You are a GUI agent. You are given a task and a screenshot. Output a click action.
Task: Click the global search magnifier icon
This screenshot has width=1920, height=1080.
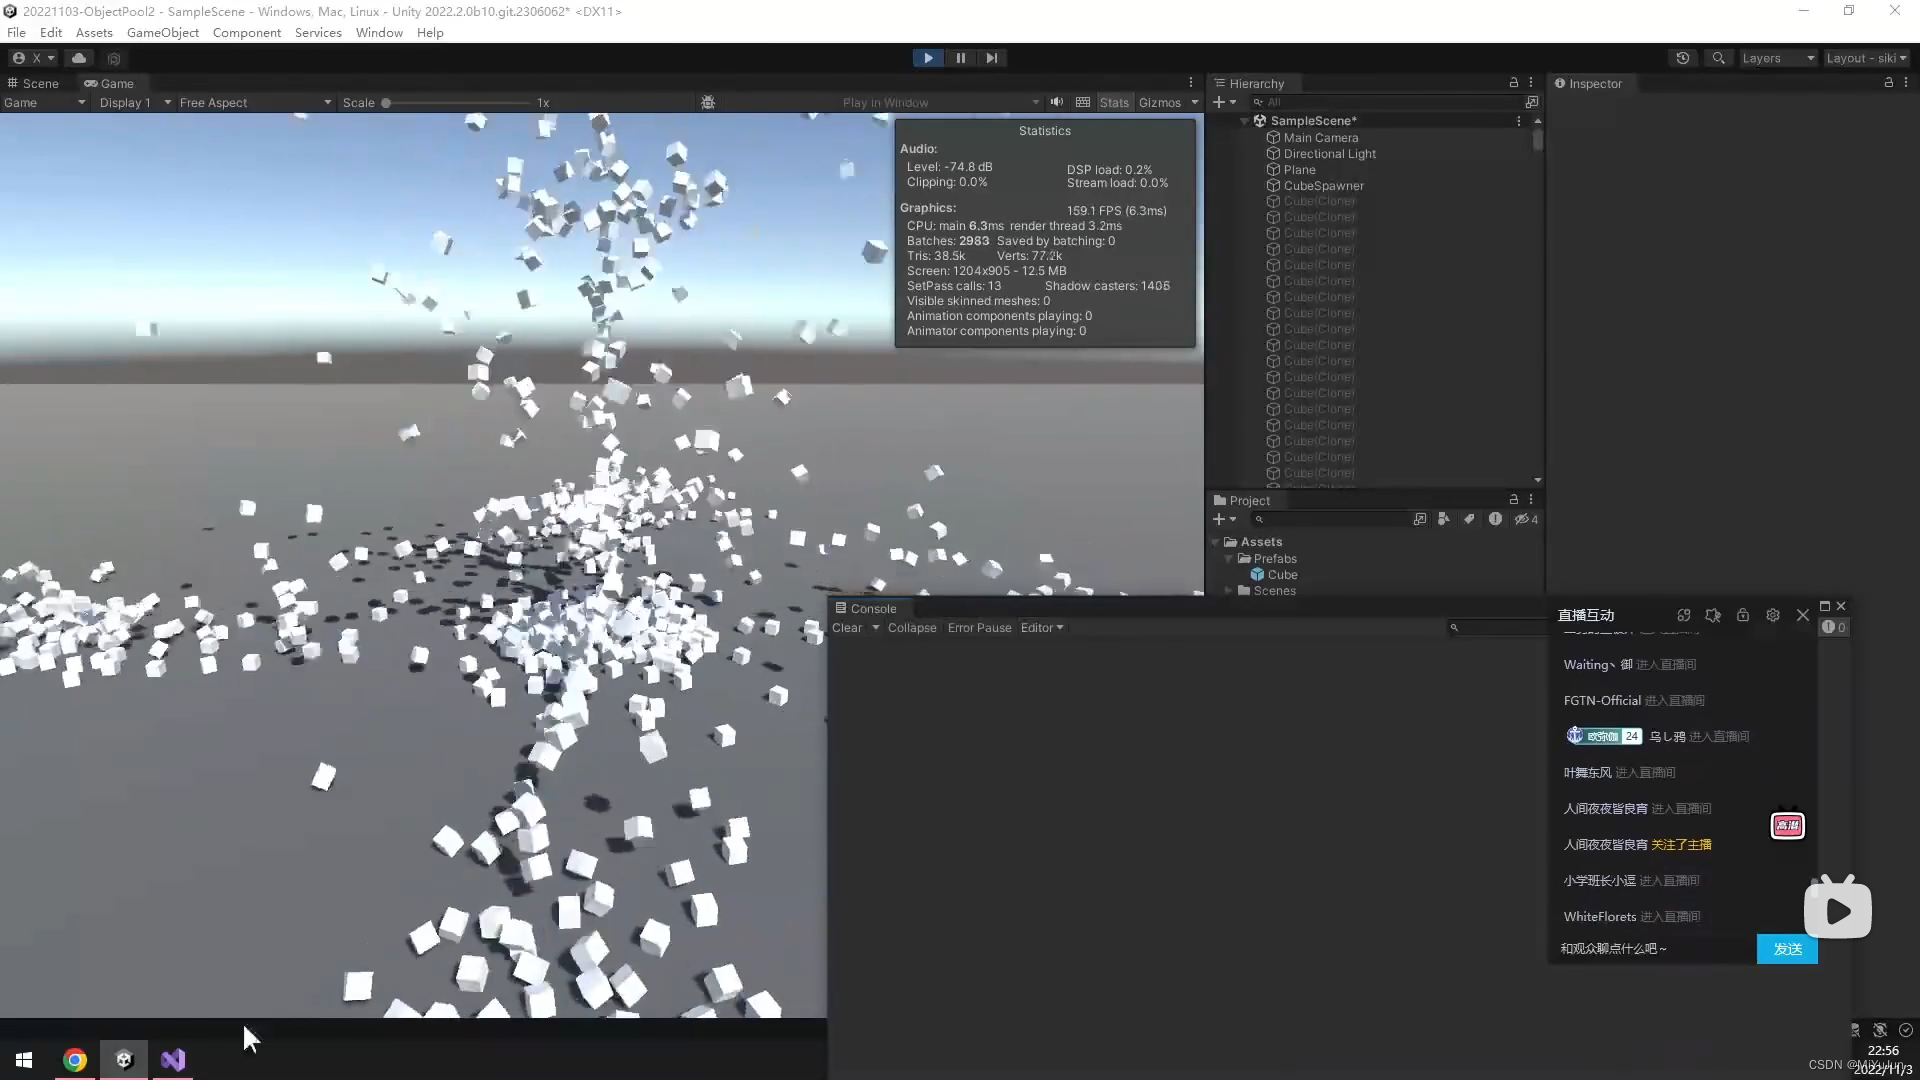tap(1718, 58)
